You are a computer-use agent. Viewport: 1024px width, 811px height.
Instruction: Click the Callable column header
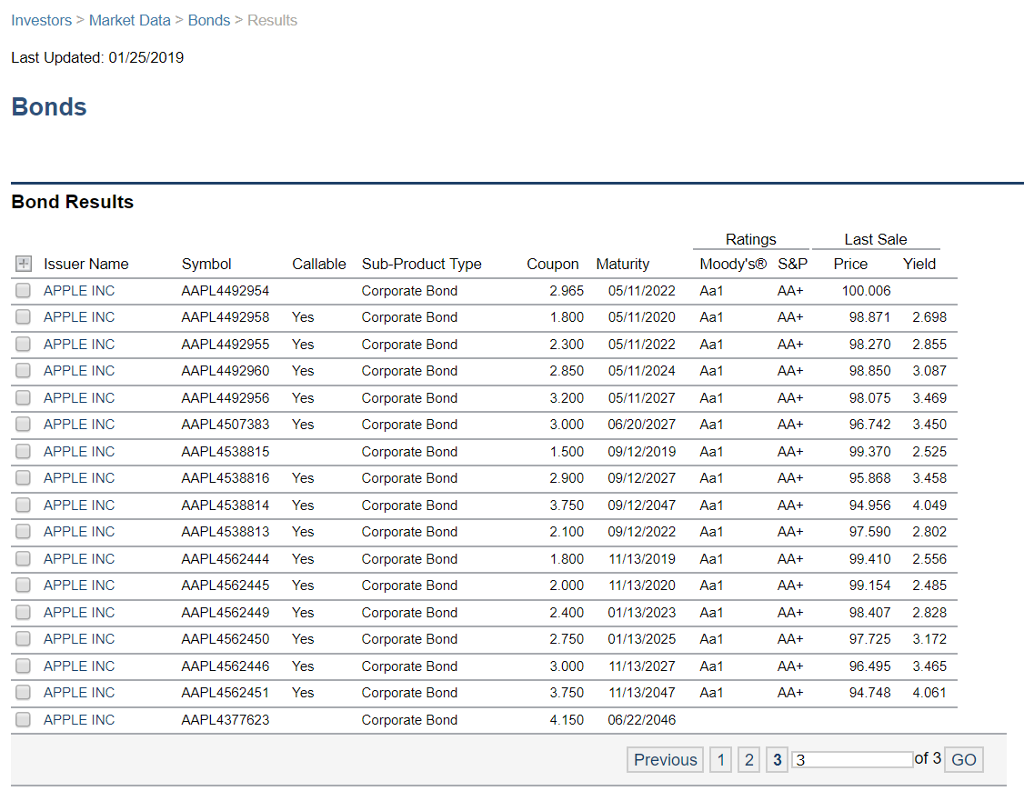tap(319, 264)
